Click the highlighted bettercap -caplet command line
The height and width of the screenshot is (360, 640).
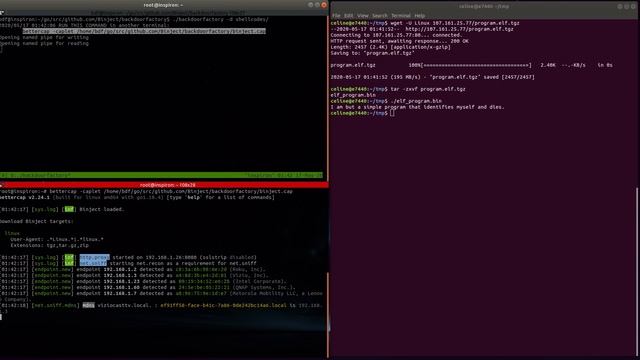coord(144,31)
